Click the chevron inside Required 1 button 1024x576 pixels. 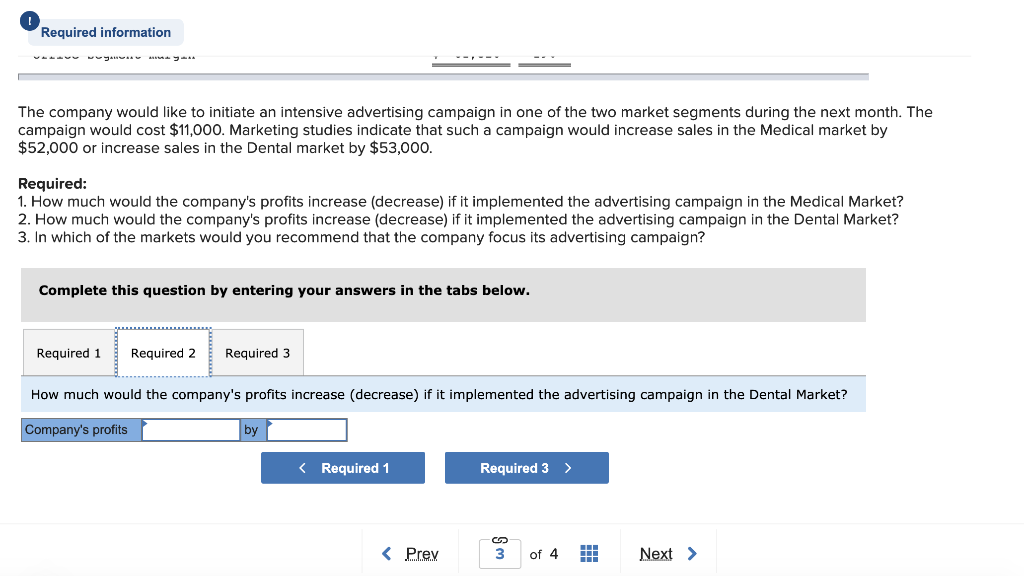coord(302,467)
